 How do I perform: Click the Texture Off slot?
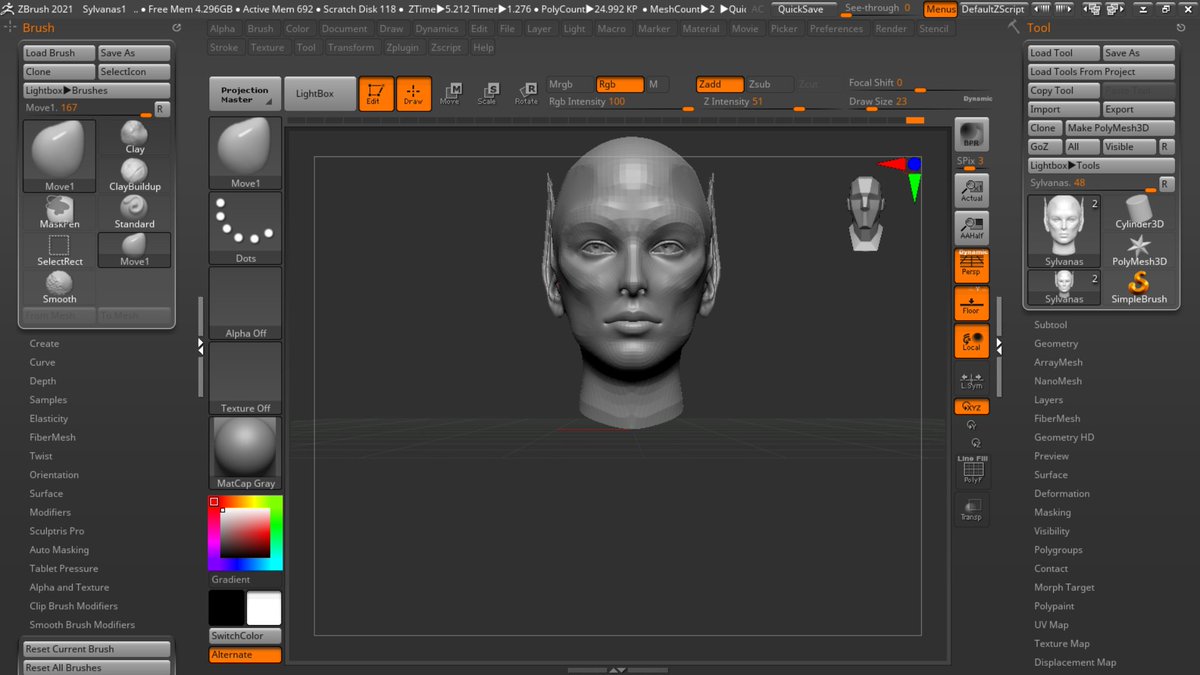pos(245,378)
